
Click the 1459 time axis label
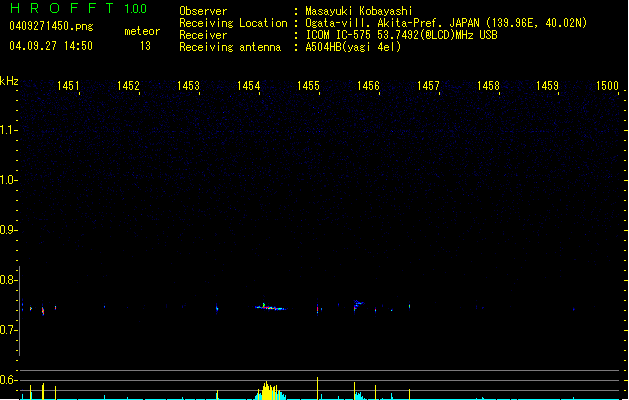(548, 86)
